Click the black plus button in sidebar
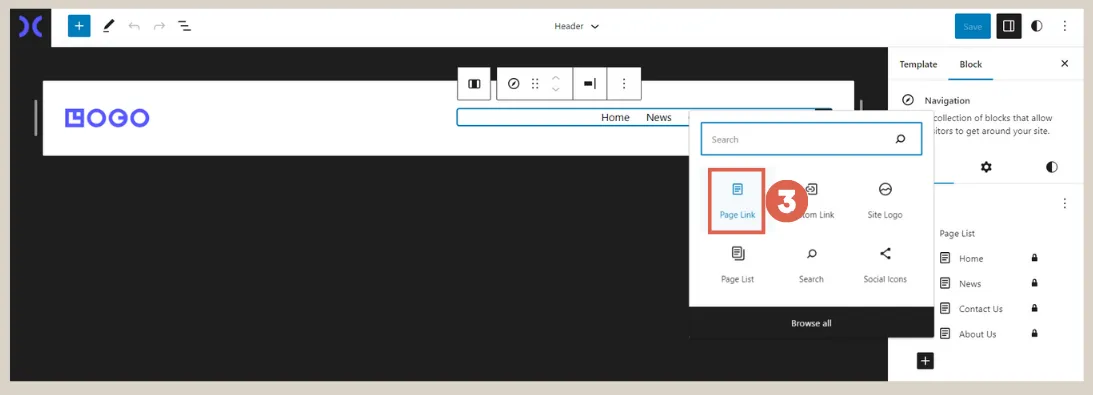The image size is (1093, 395). (925, 361)
